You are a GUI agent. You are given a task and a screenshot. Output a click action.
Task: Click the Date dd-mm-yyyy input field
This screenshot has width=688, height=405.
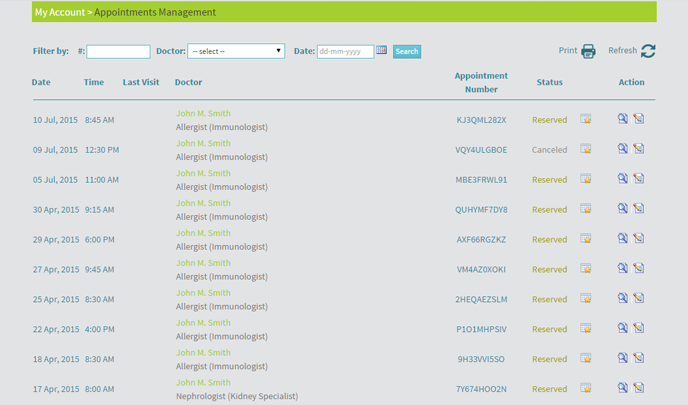pos(345,51)
